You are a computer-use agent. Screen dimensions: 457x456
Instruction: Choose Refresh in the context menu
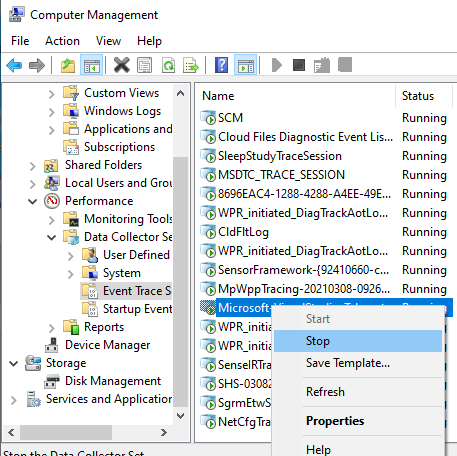point(358,392)
